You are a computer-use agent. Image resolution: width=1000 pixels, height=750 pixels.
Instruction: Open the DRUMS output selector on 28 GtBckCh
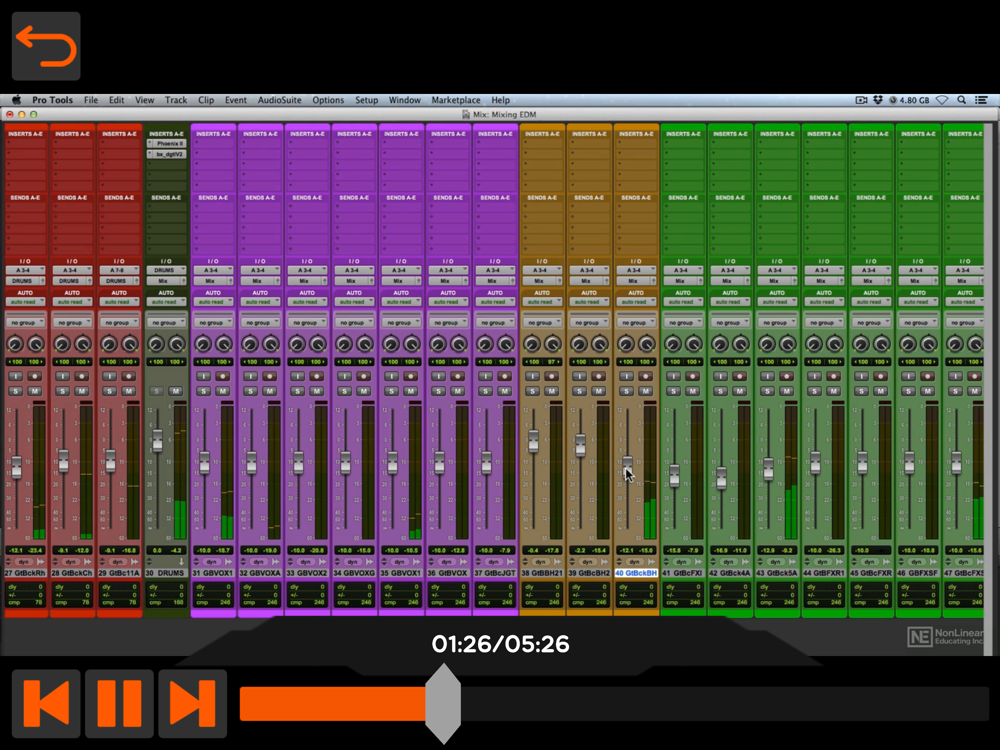[x=72, y=281]
